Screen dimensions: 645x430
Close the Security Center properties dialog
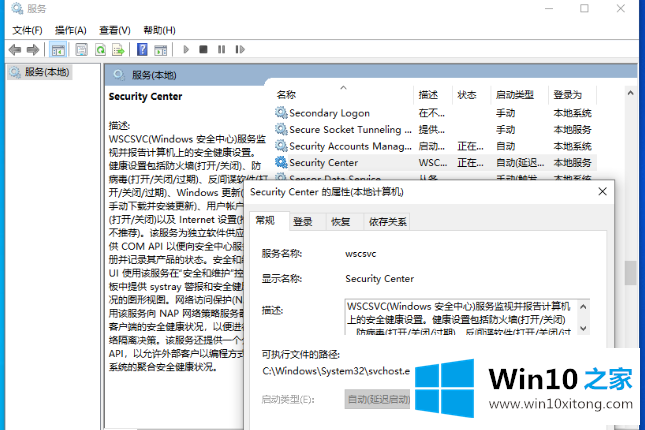point(602,191)
